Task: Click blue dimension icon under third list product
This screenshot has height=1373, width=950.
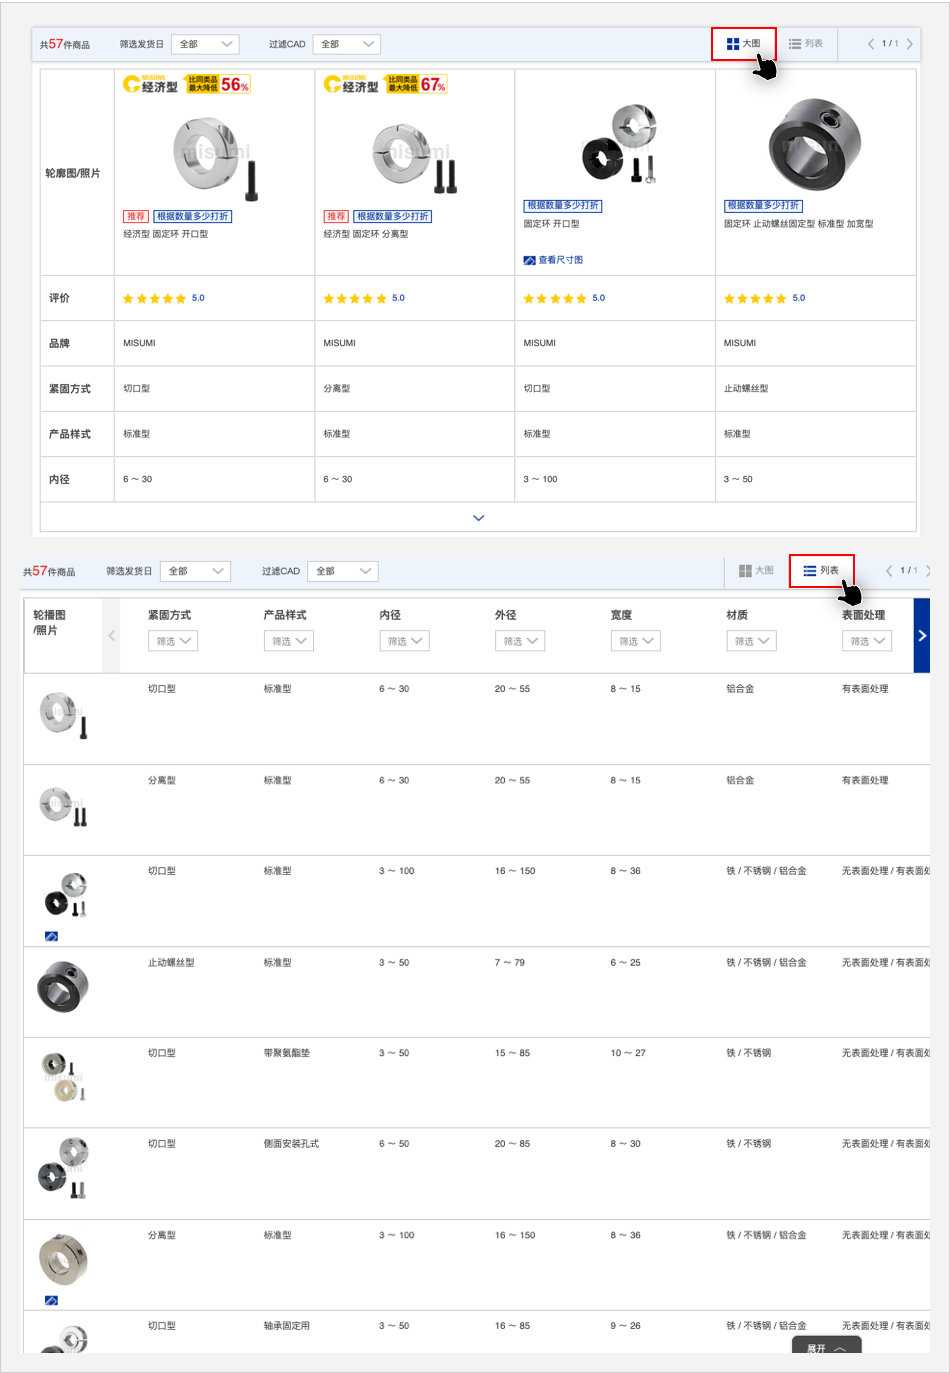Action: (51, 937)
